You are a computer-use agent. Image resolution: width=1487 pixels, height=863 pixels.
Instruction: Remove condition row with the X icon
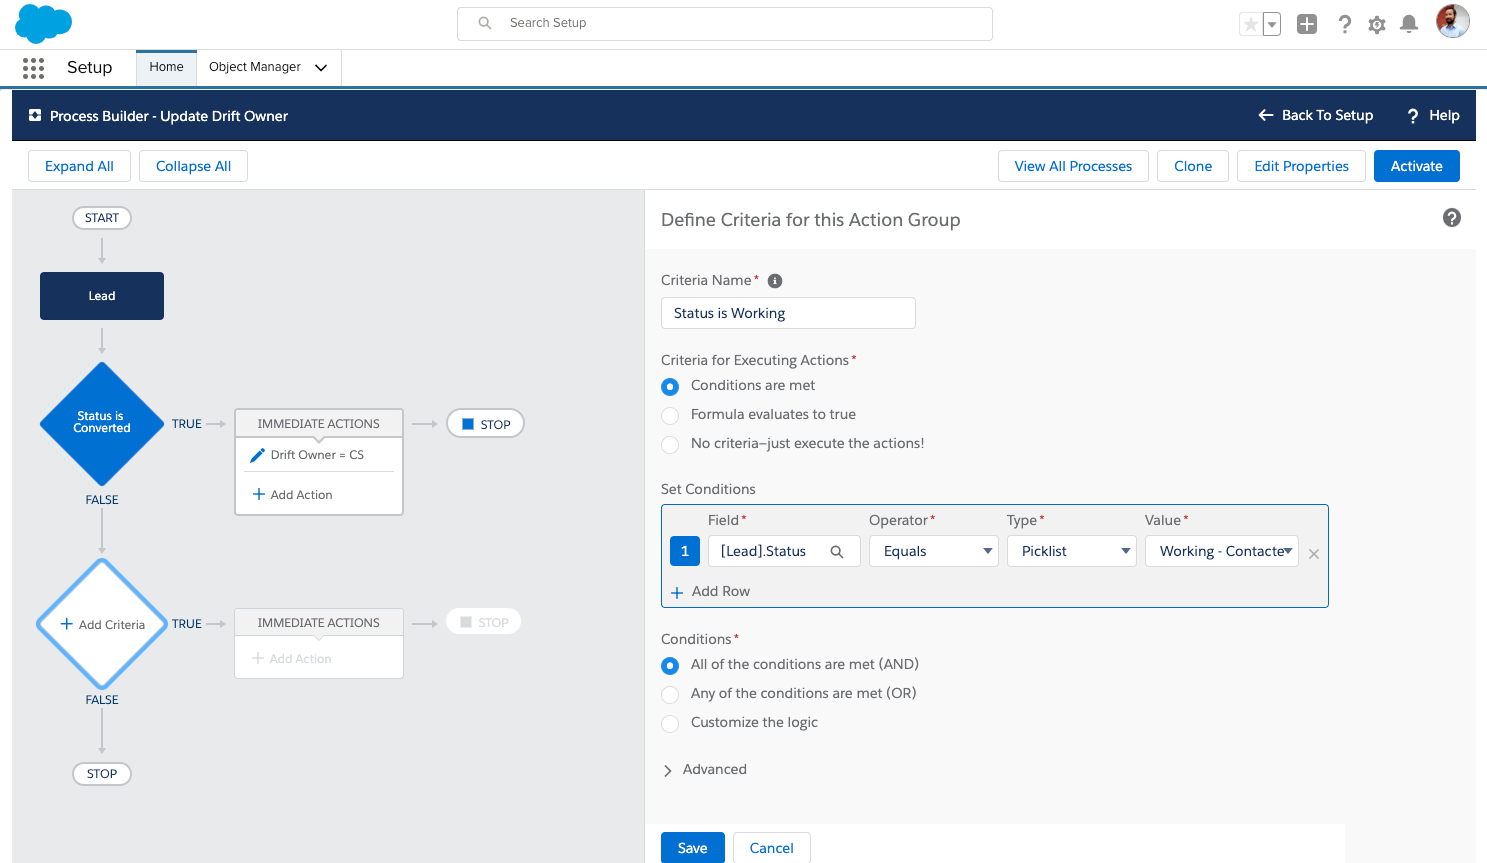(1314, 554)
